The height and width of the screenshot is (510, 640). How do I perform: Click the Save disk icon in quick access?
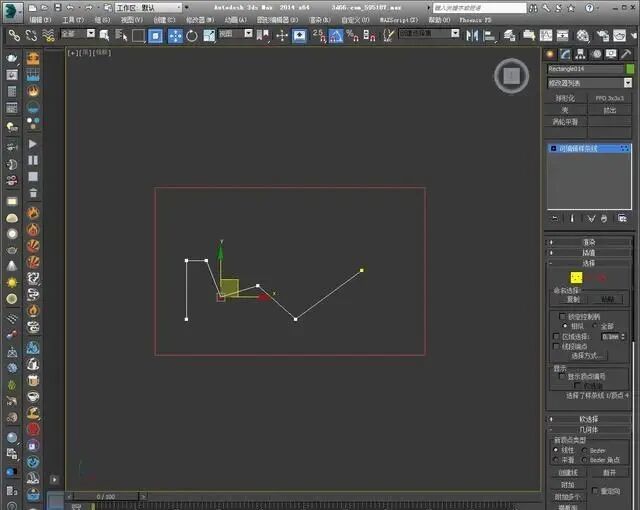point(58,7)
